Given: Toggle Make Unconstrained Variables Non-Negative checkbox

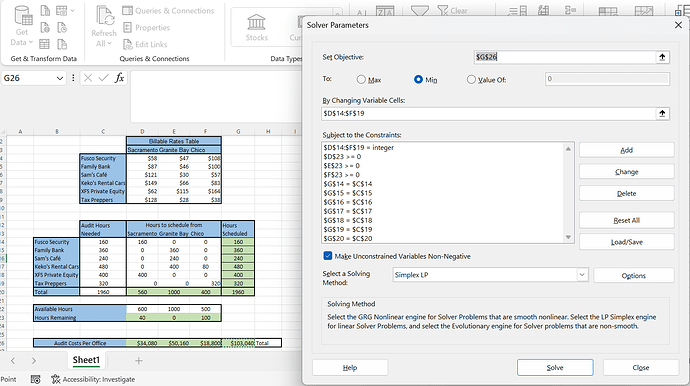Looking at the screenshot, I should point(328,256).
